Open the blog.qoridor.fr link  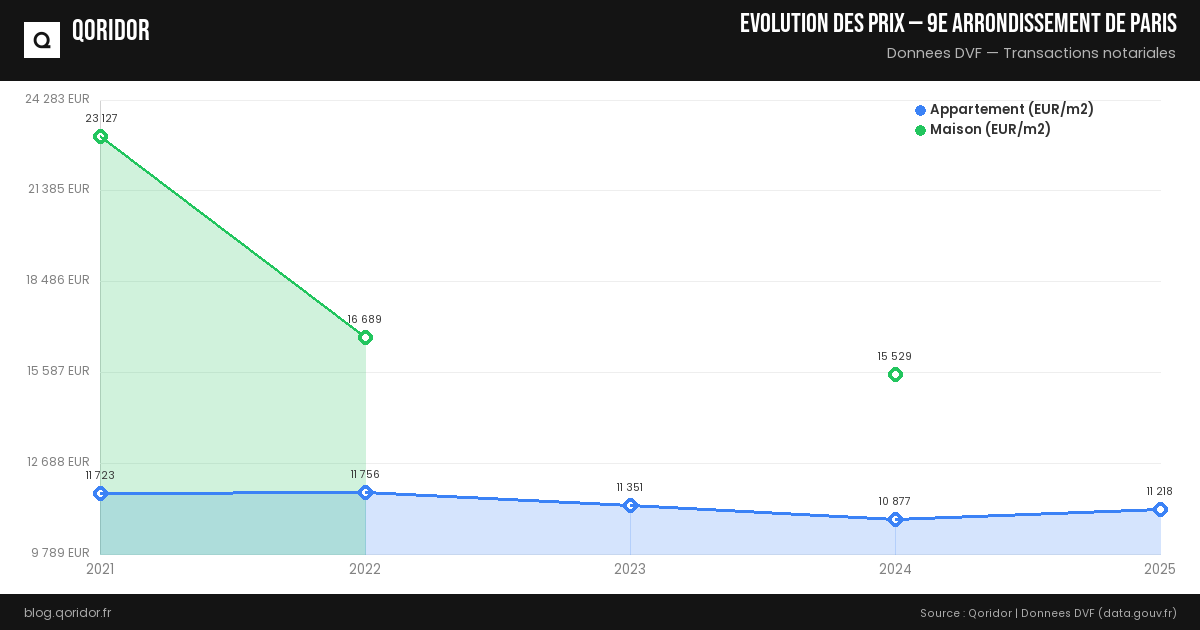point(68,612)
